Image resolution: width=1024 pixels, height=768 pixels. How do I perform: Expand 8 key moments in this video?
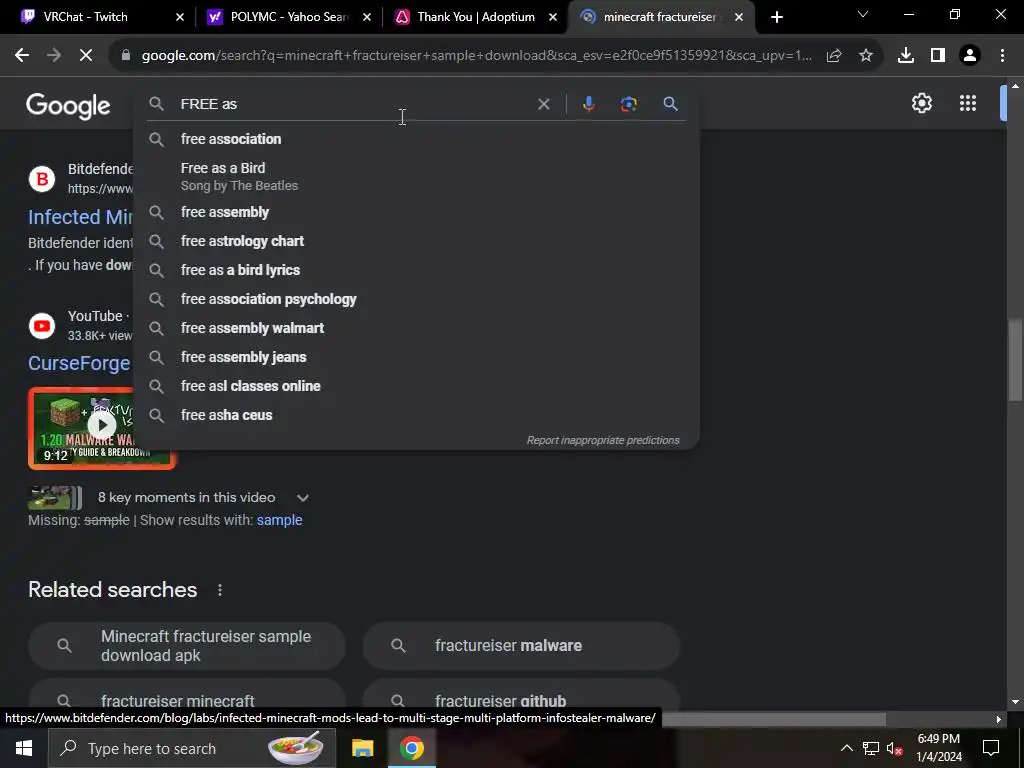coord(302,498)
